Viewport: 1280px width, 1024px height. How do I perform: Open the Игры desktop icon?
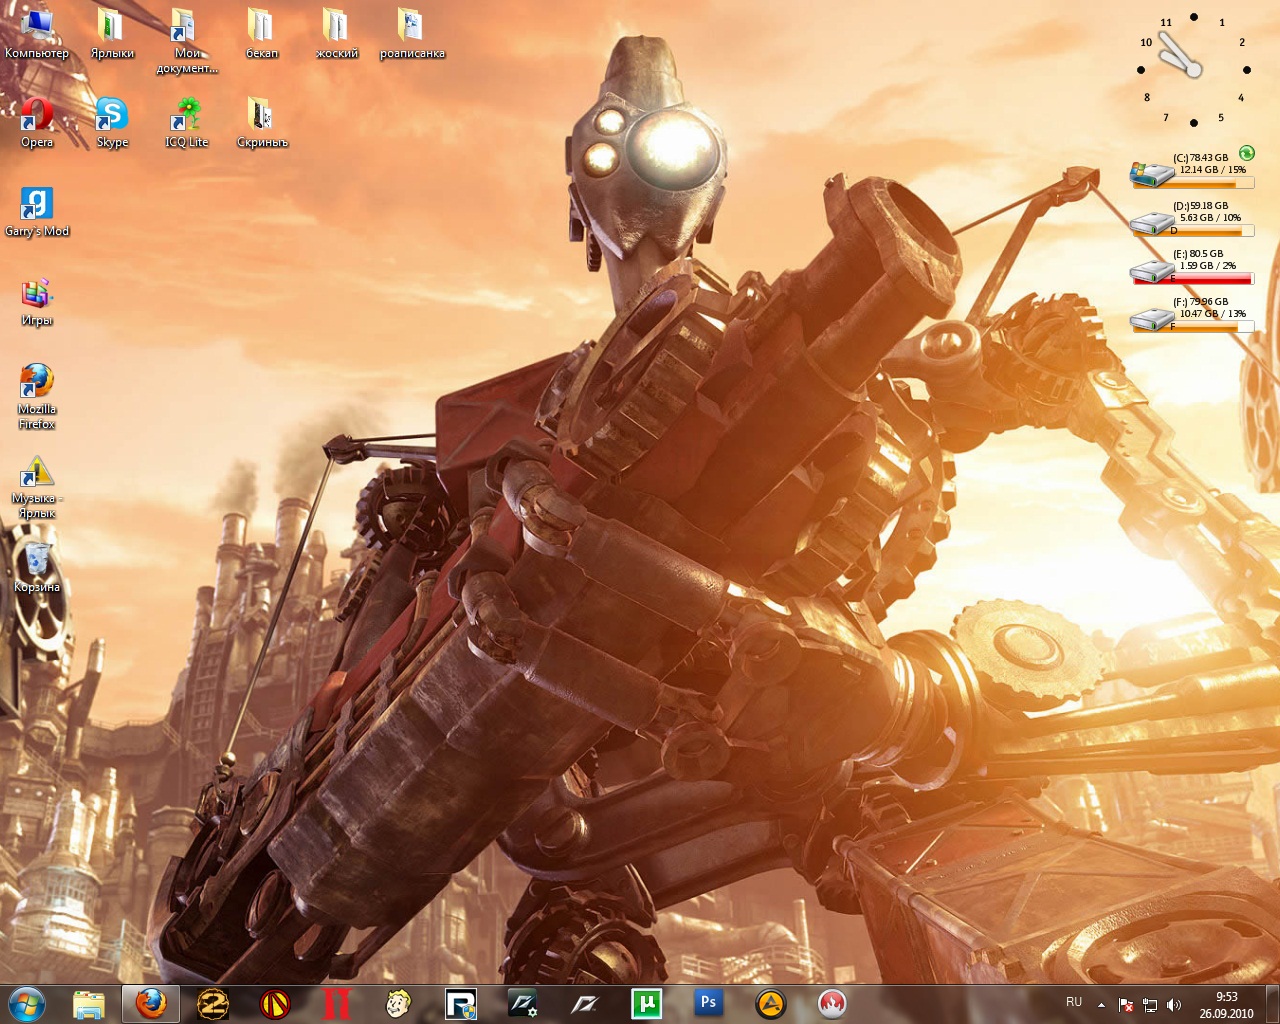pos(37,301)
